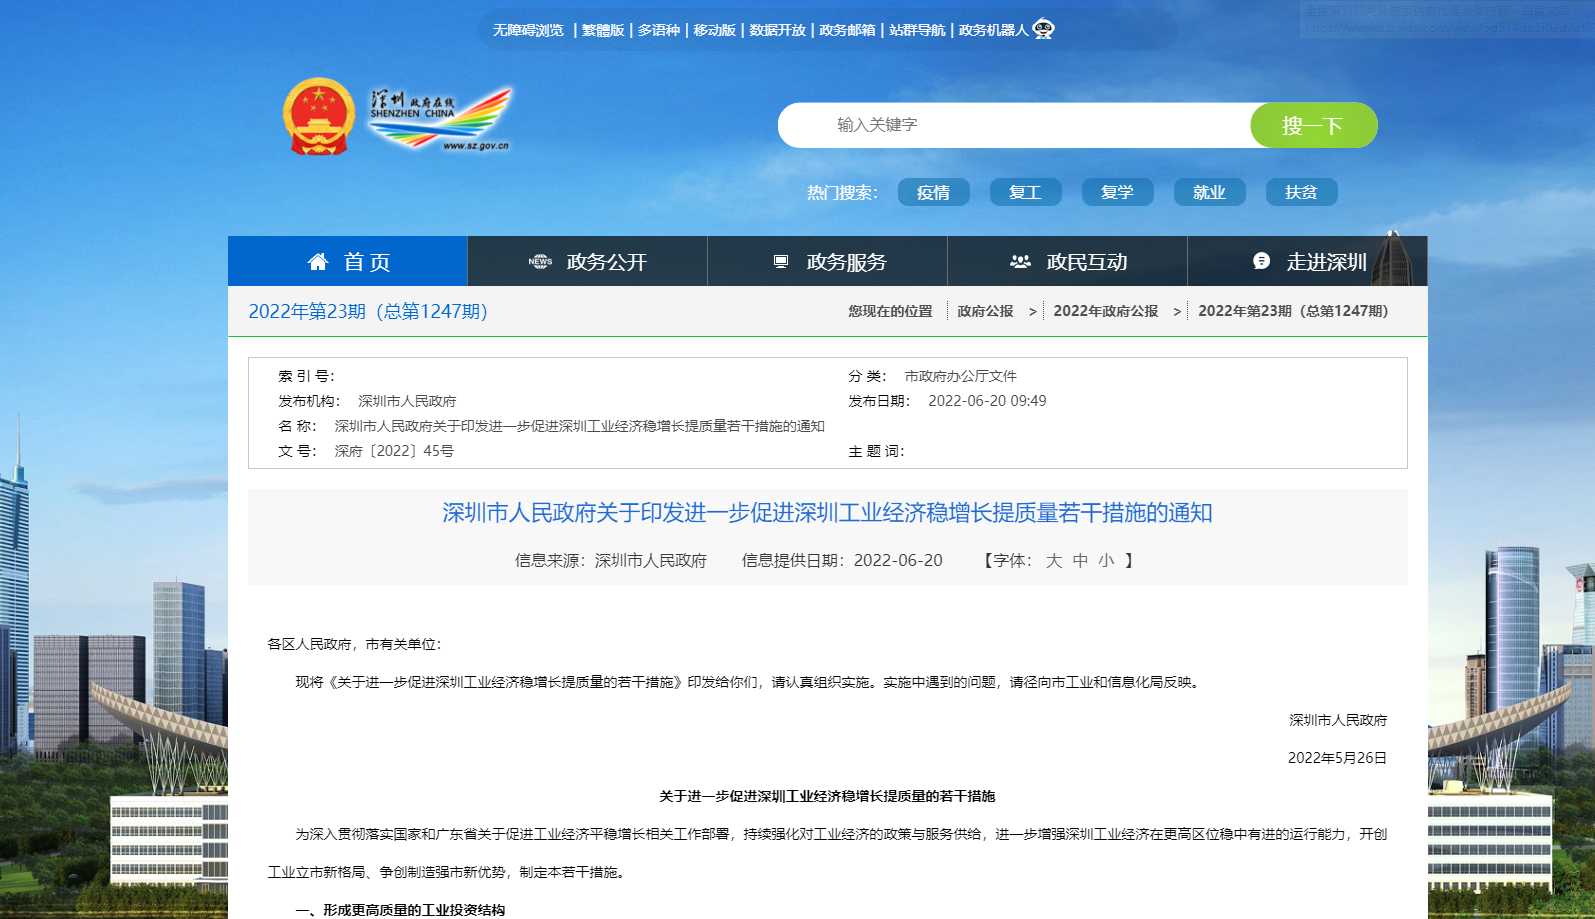
Task: Click the NEWS globe icon beside 政务公开
Action: coord(540,262)
